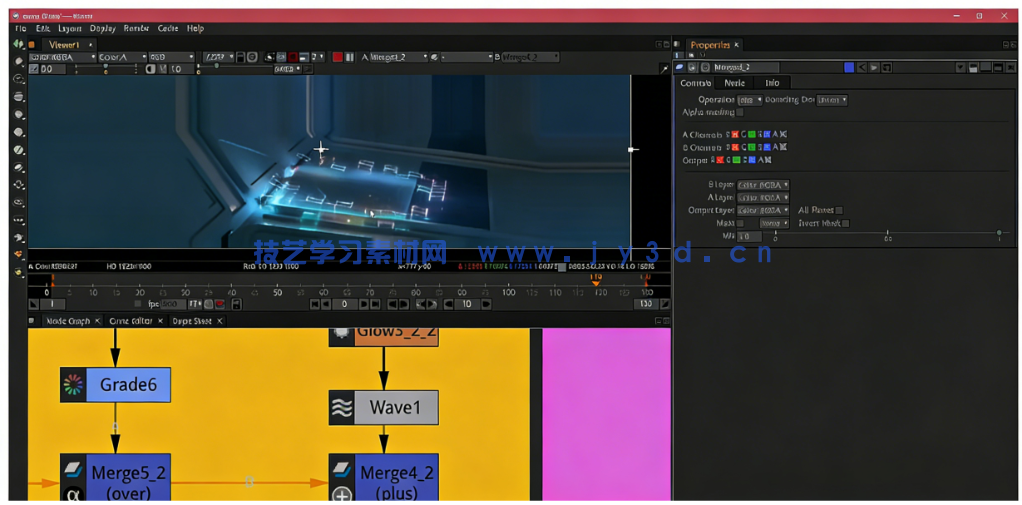The width and height of the screenshot is (1022, 505).
Task: Enable the Alpha masking checkbox
Action: point(740,113)
